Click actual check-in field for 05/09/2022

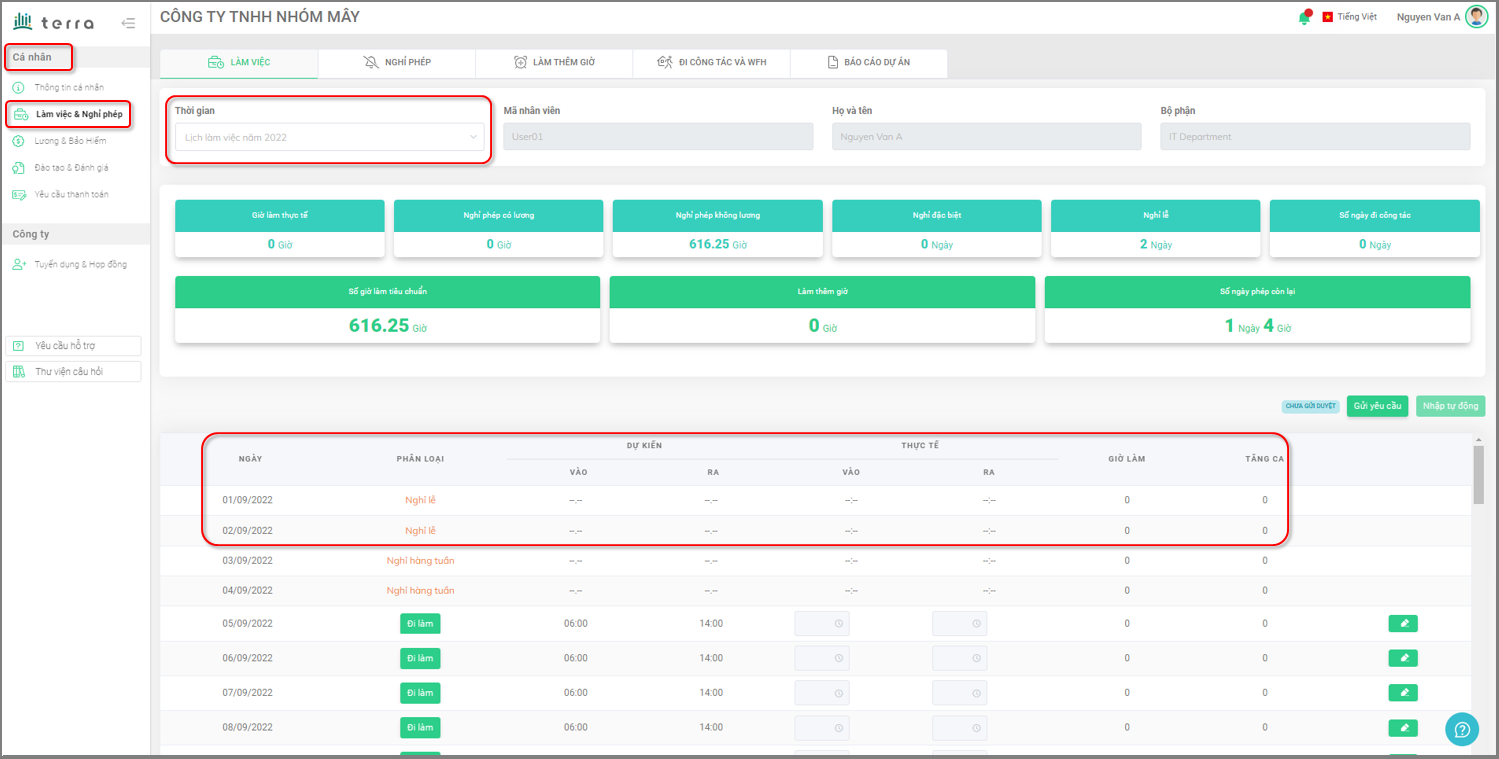click(822, 624)
